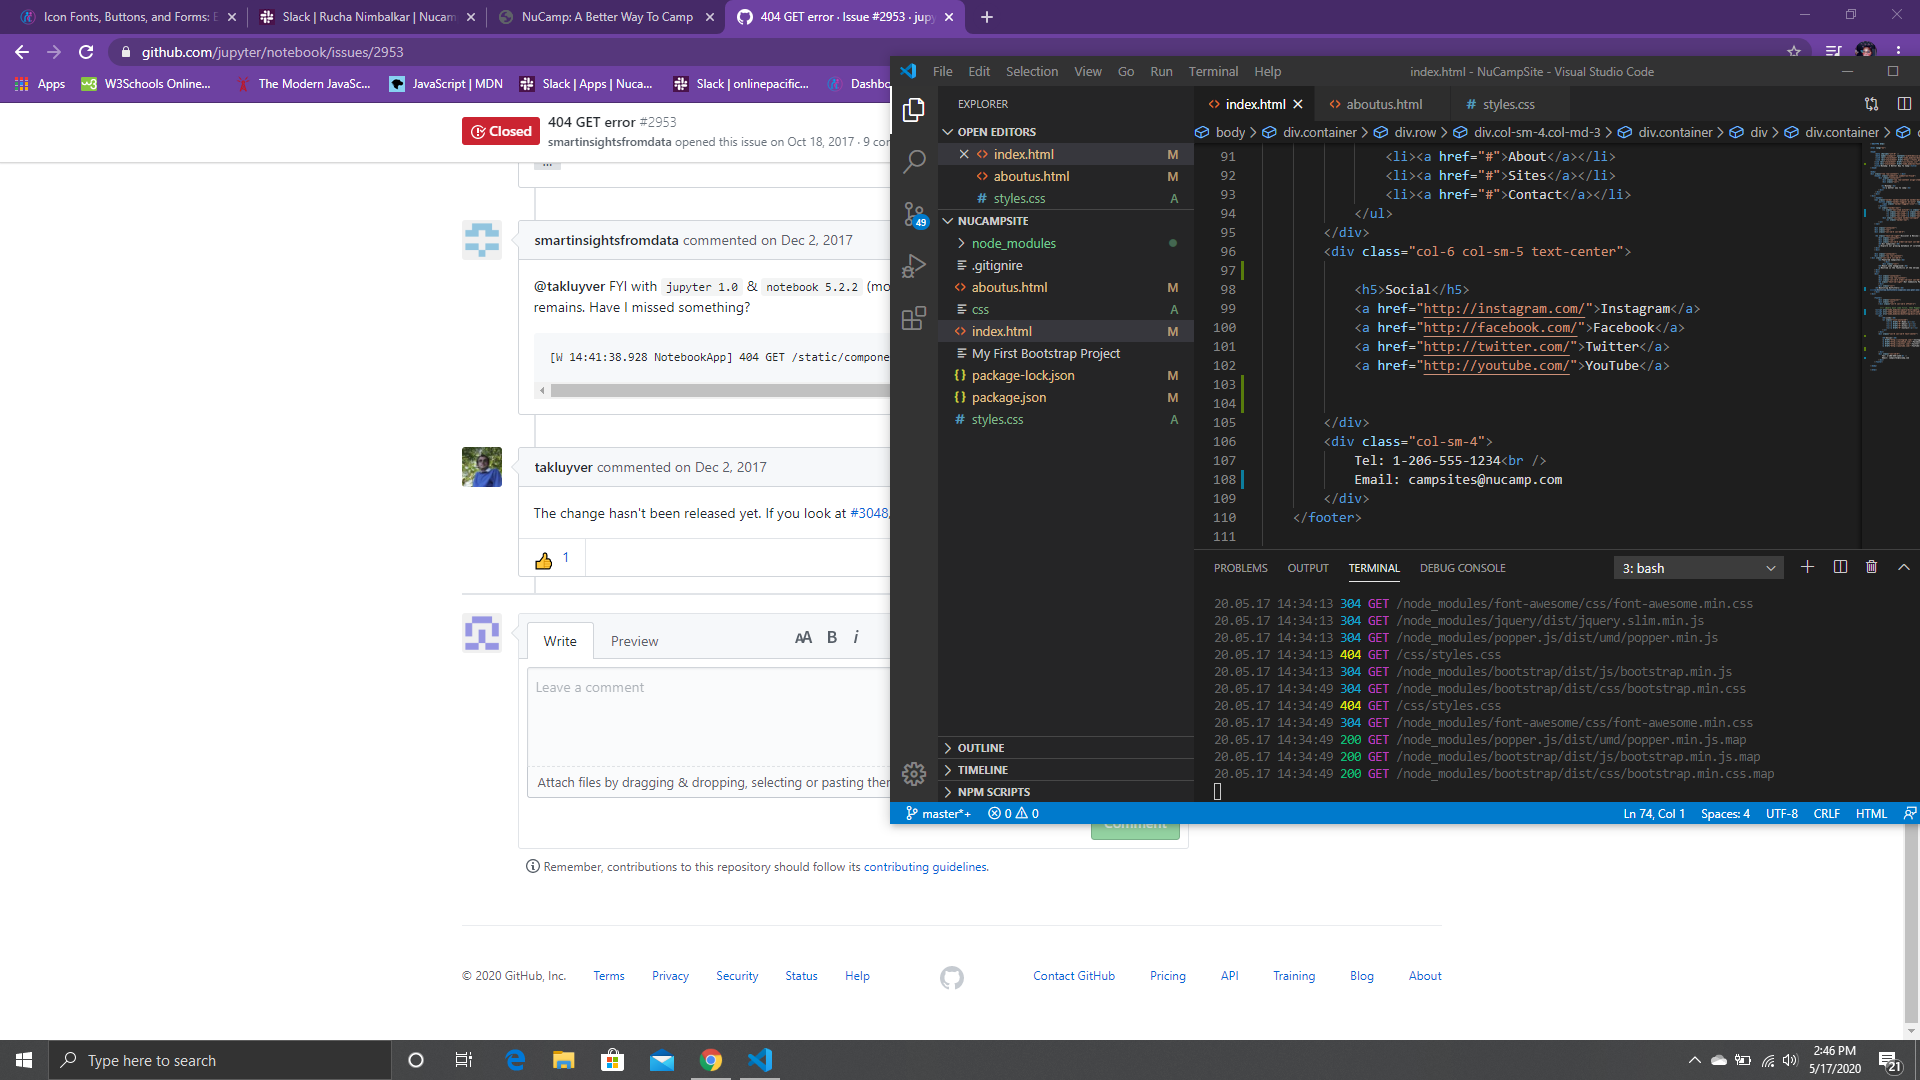The width and height of the screenshot is (1920, 1080).
Task: Open Task View on the taskbar
Action: pos(463,1060)
